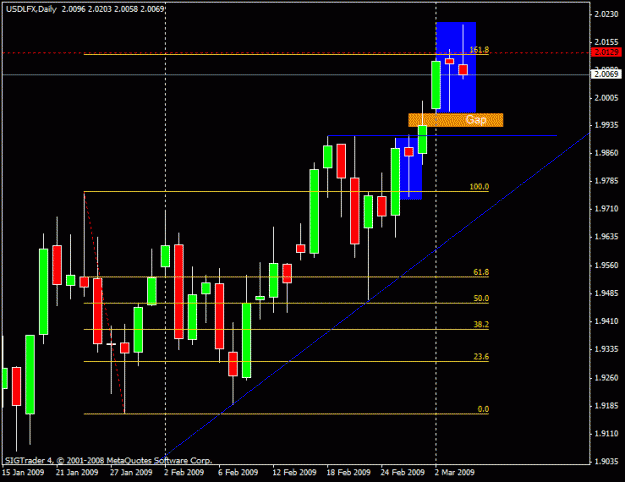The height and width of the screenshot is (482, 625).
Task: Click the 1.9860 price scale value
Action: (x=607, y=153)
